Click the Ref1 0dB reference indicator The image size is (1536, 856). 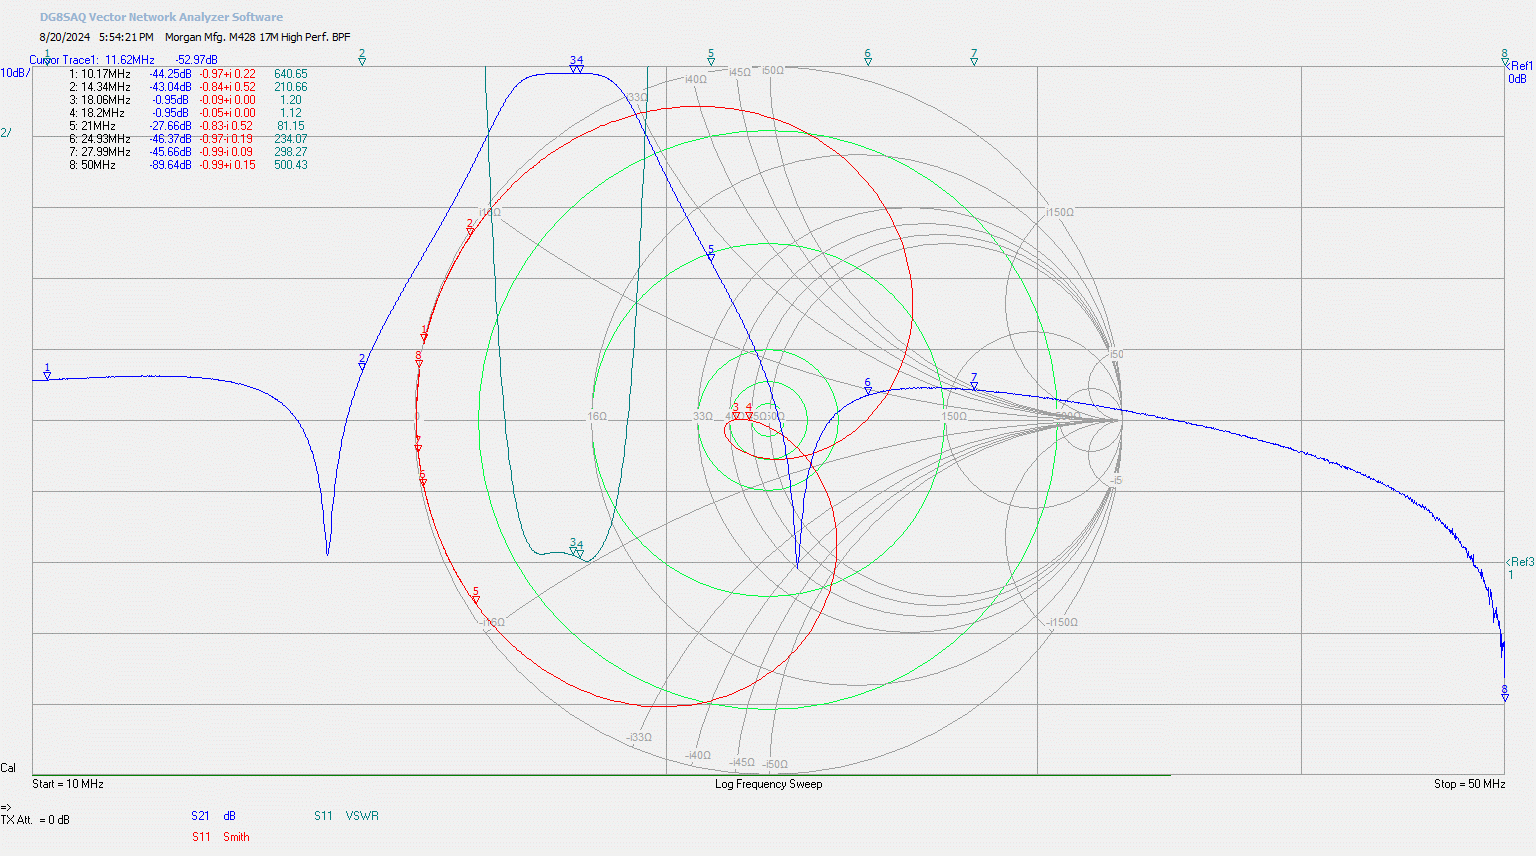(x=1519, y=72)
